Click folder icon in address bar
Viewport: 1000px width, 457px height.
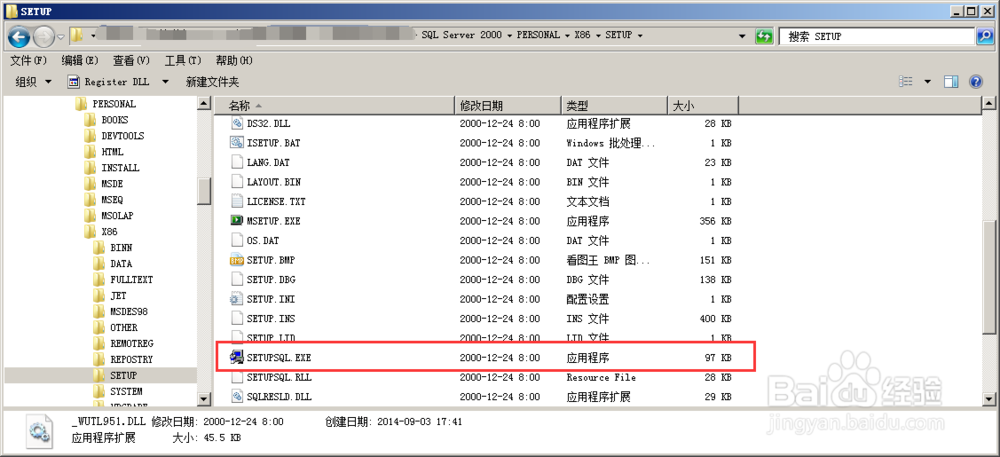tap(77, 35)
